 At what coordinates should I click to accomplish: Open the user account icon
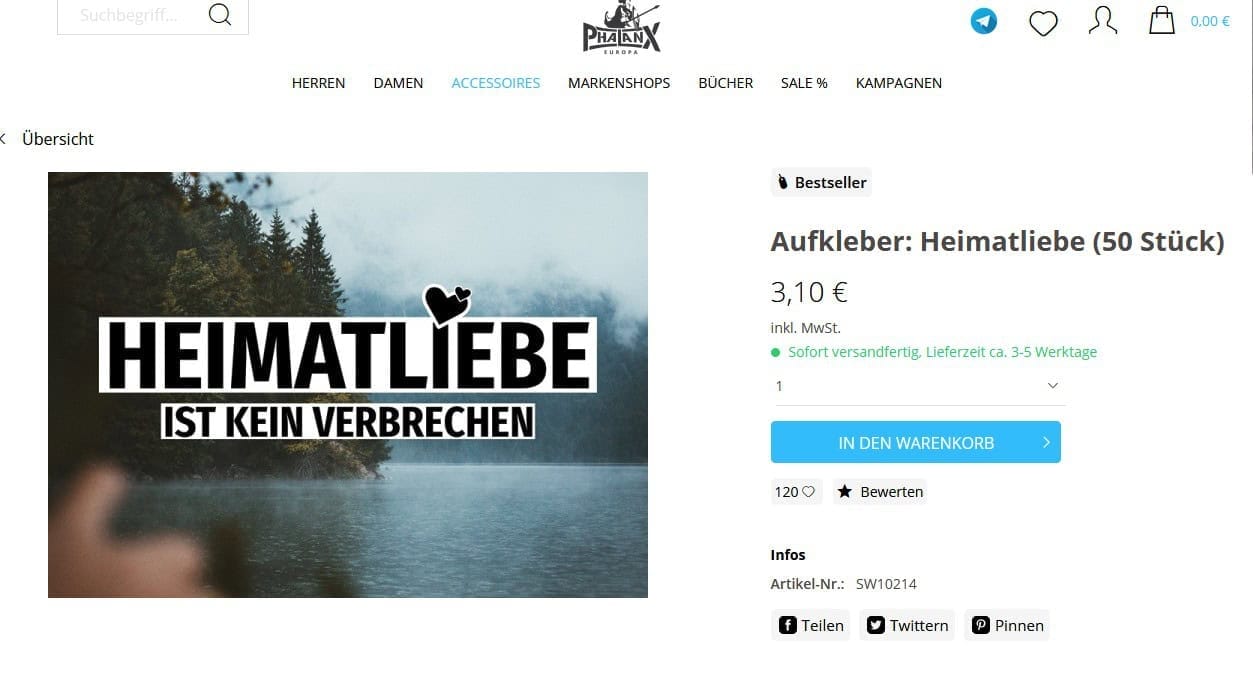pos(1102,20)
